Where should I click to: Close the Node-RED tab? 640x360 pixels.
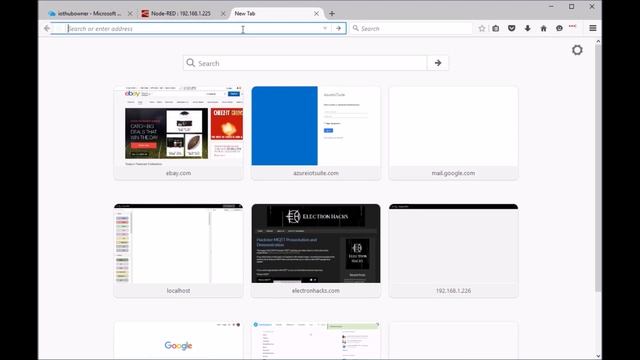click(x=223, y=13)
